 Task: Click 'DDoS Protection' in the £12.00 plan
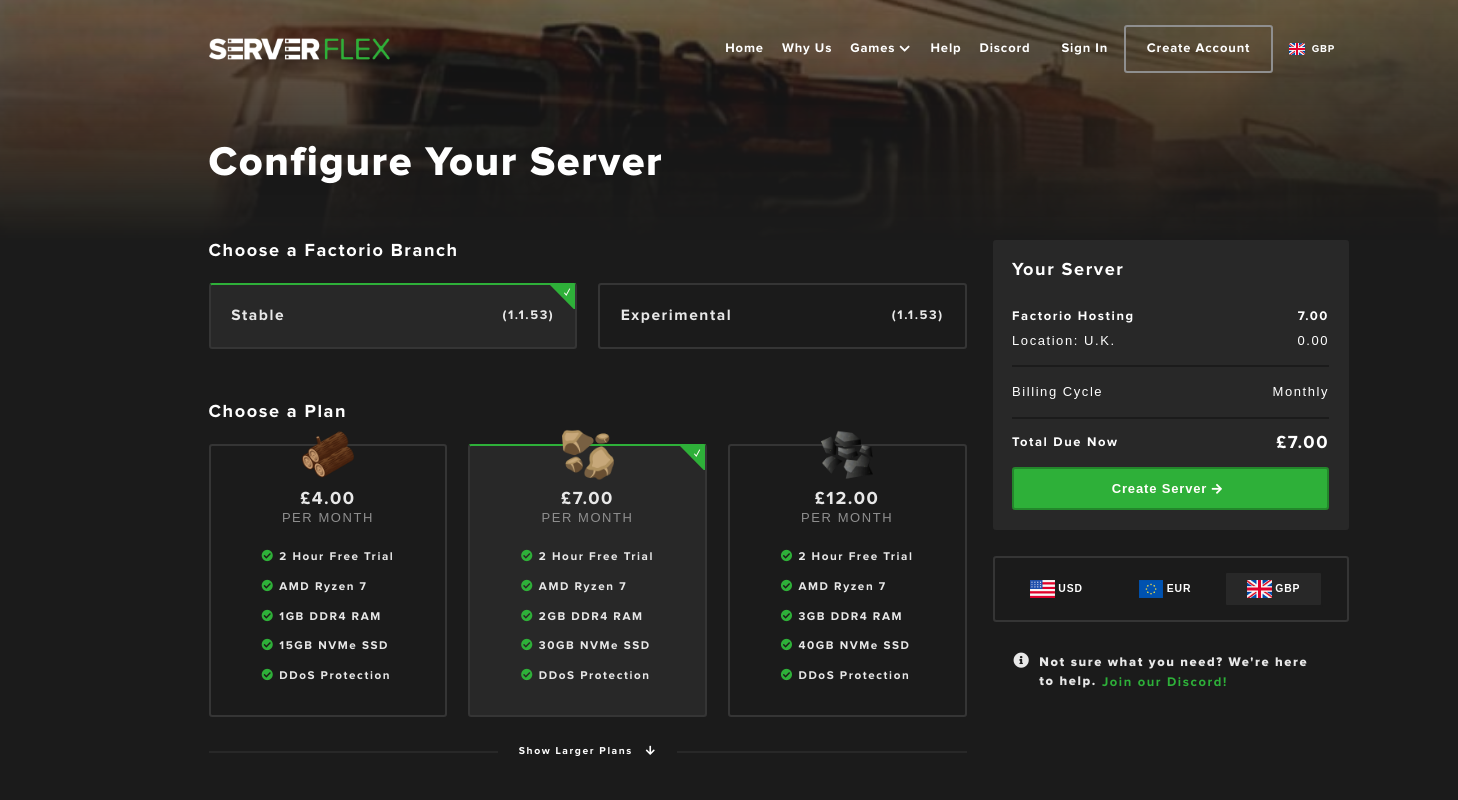[854, 675]
